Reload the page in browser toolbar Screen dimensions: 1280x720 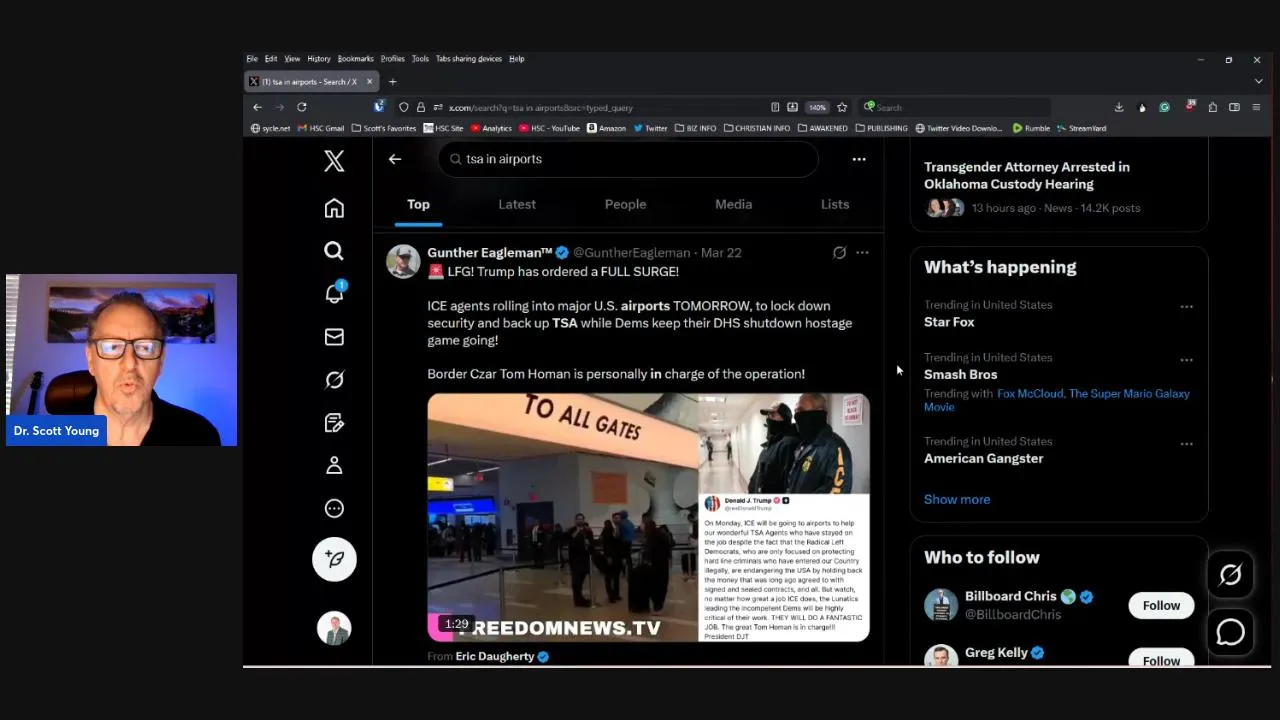pos(301,107)
